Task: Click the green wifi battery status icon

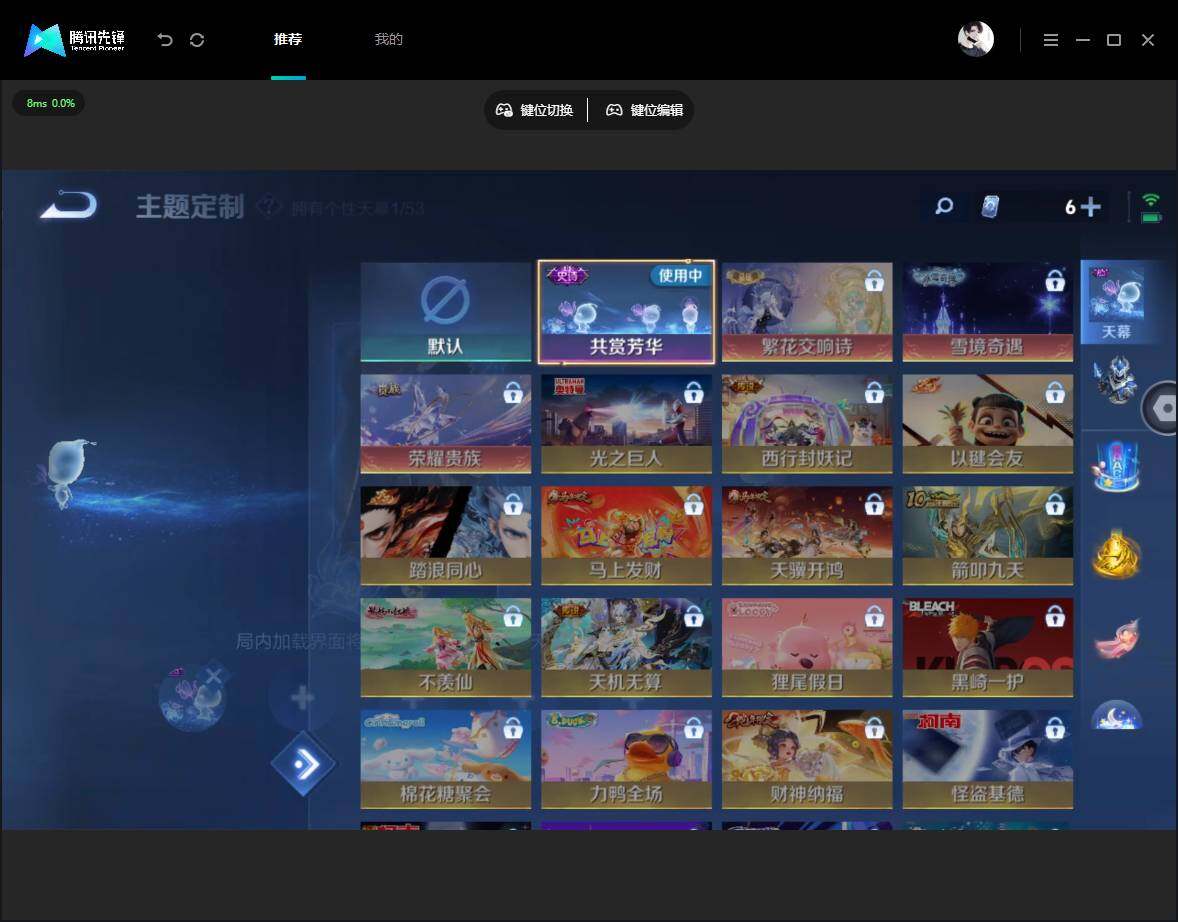Action: tap(1151, 207)
